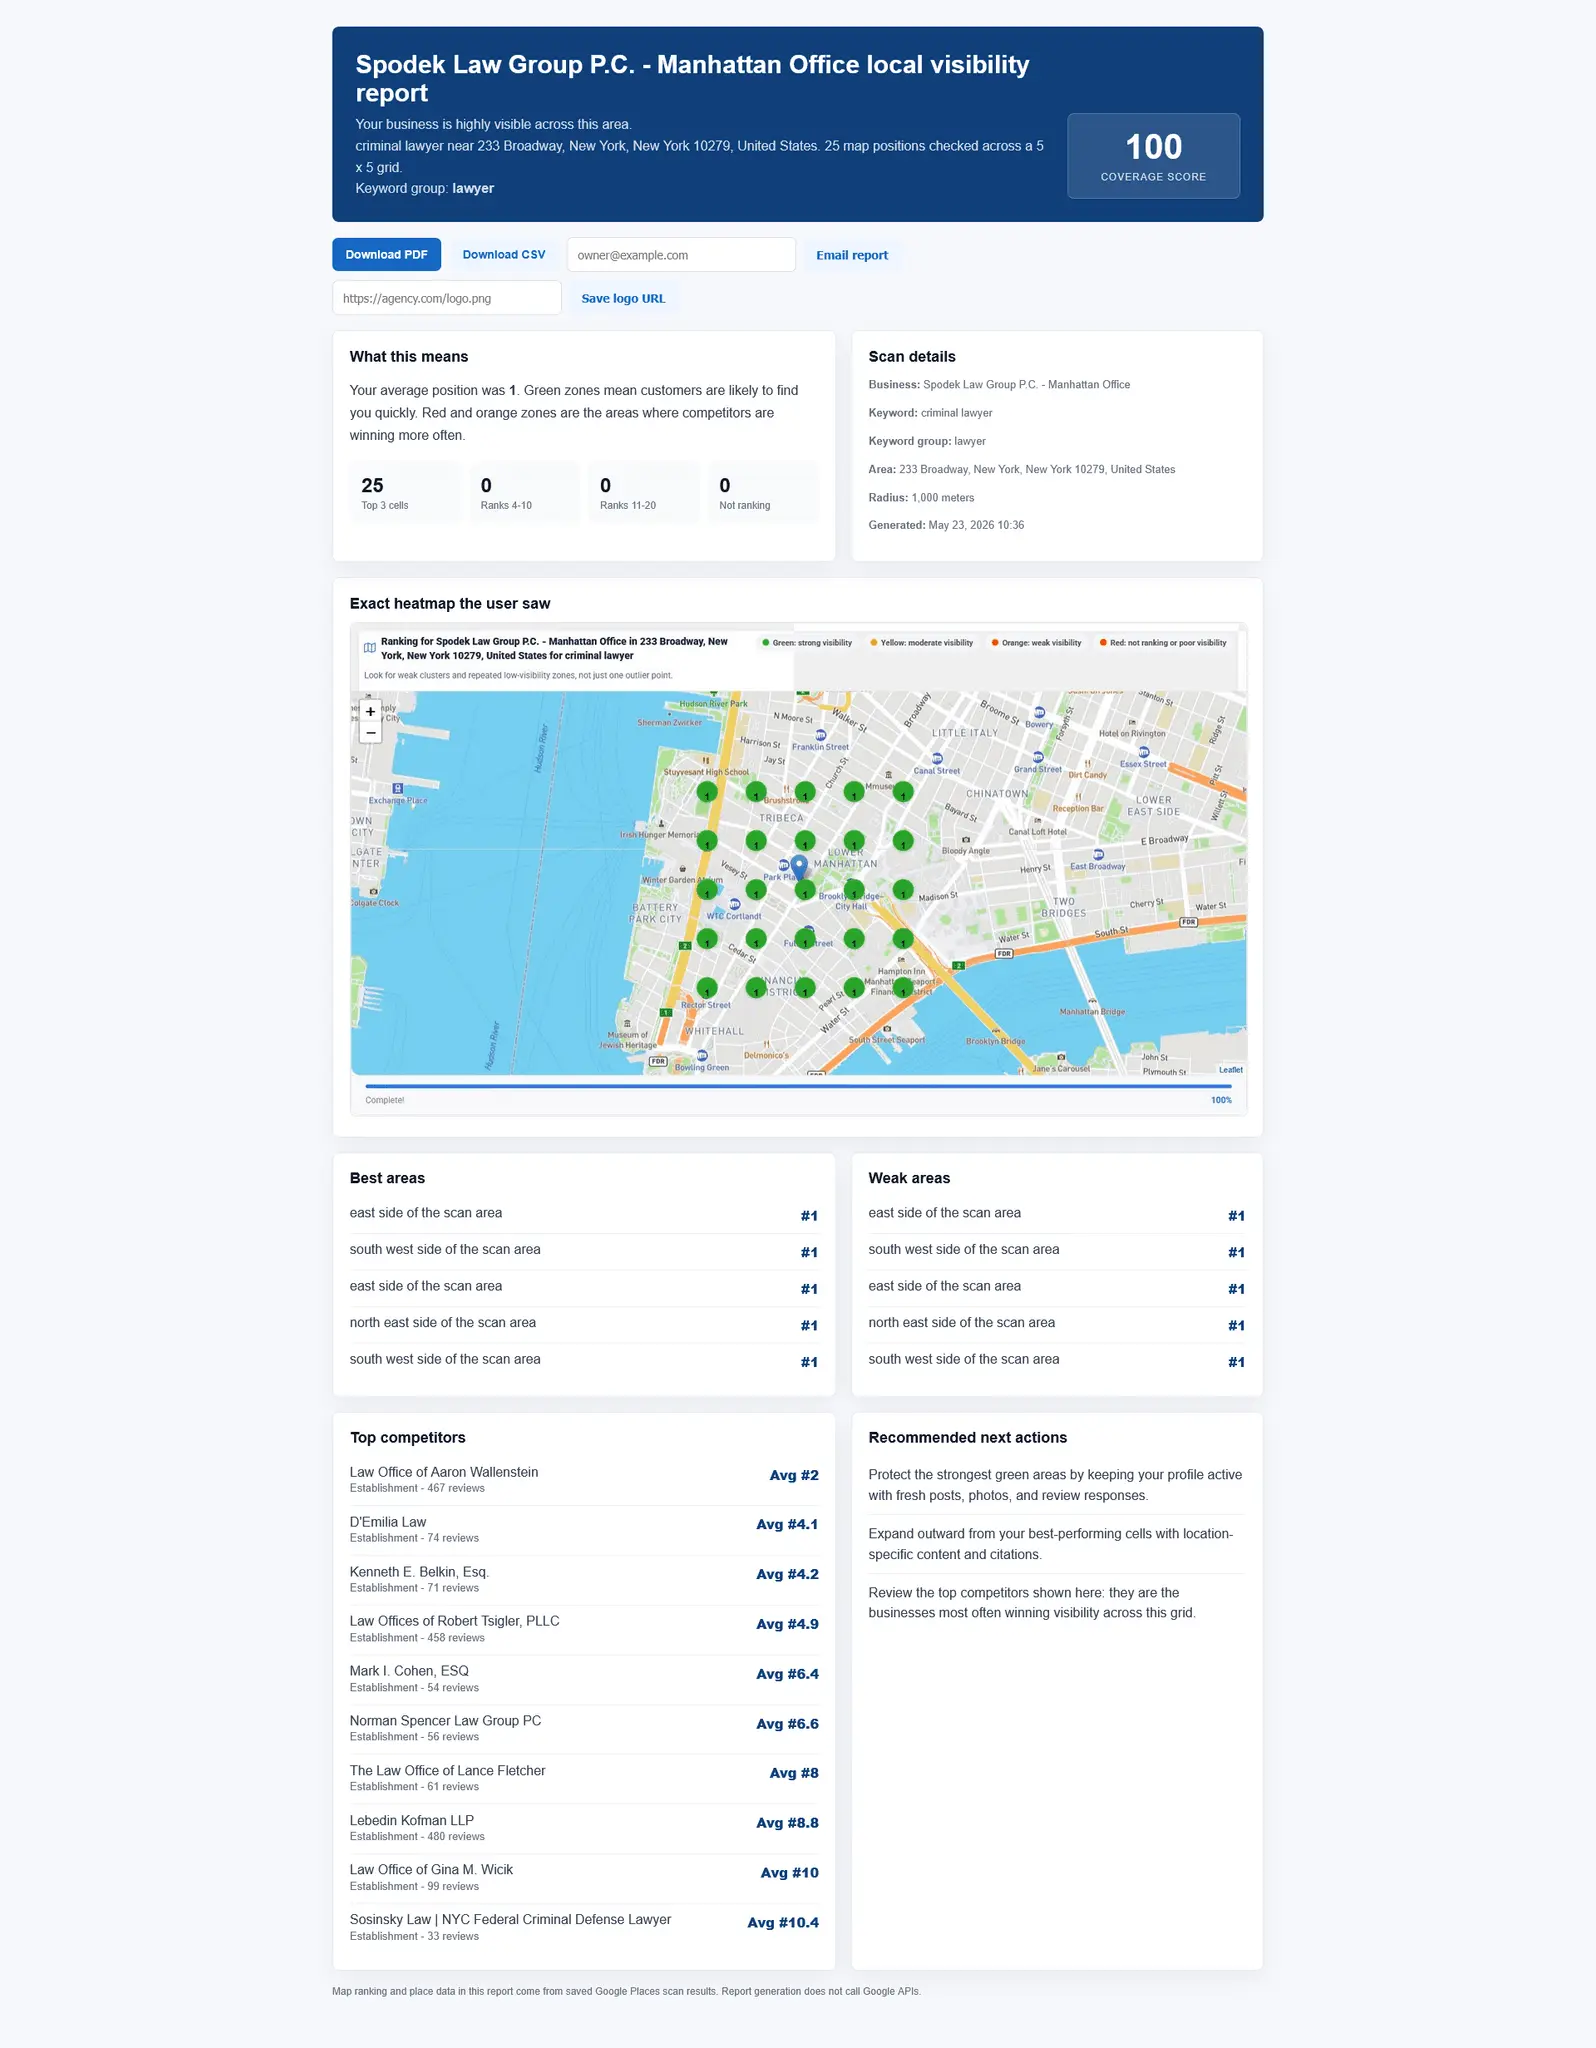Click the Essex Street subway icon
1596x2048 pixels.
(x=1144, y=752)
